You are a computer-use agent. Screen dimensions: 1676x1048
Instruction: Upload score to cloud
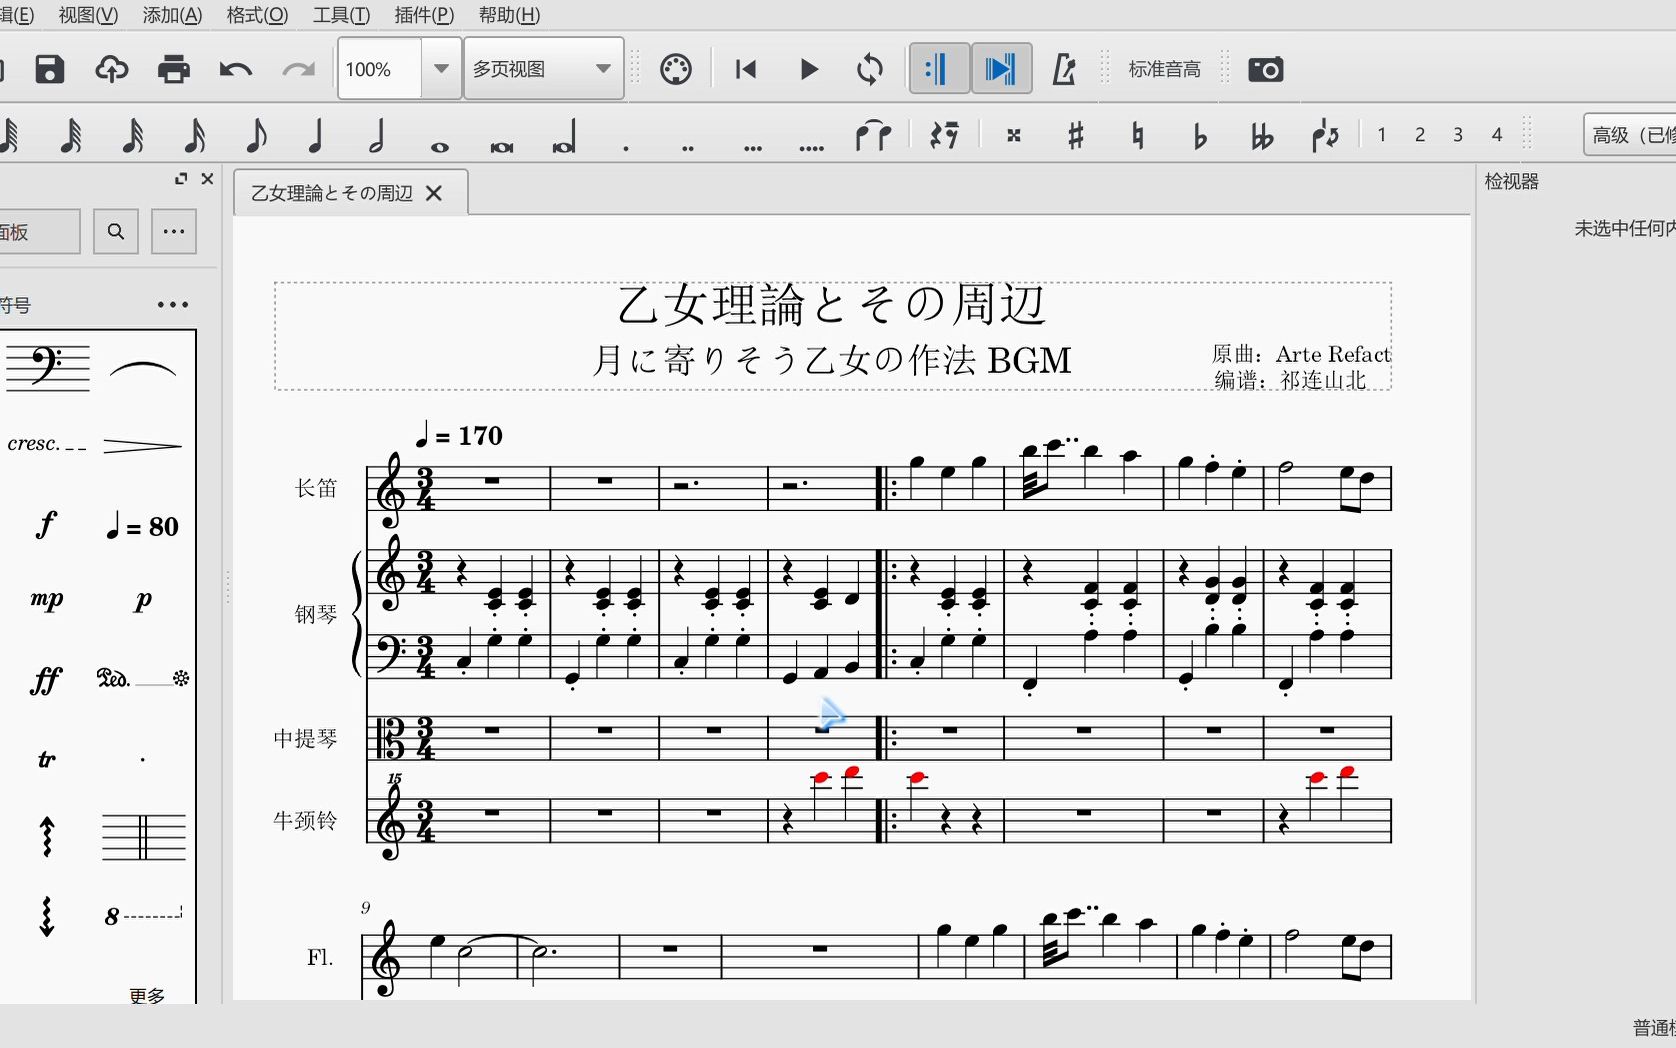[x=111, y=69]
